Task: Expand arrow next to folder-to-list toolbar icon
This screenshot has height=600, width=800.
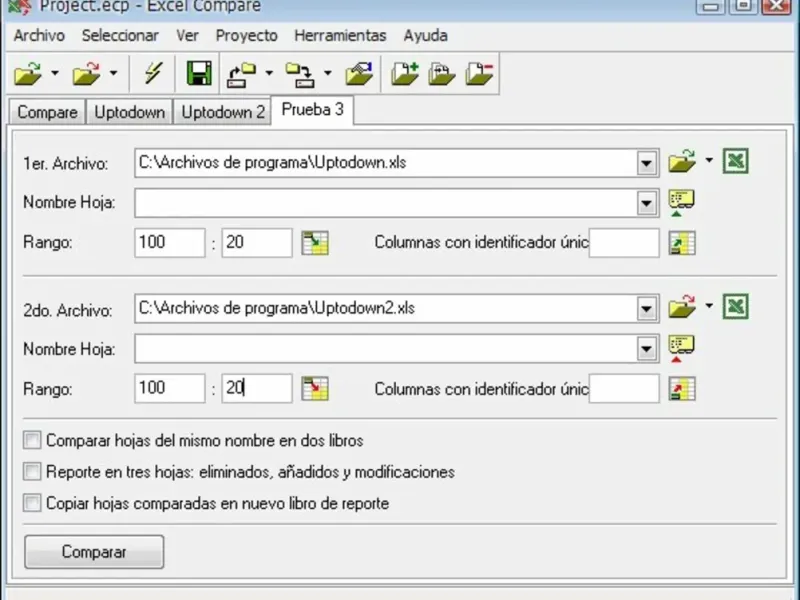Action: [x=269, y=73]
